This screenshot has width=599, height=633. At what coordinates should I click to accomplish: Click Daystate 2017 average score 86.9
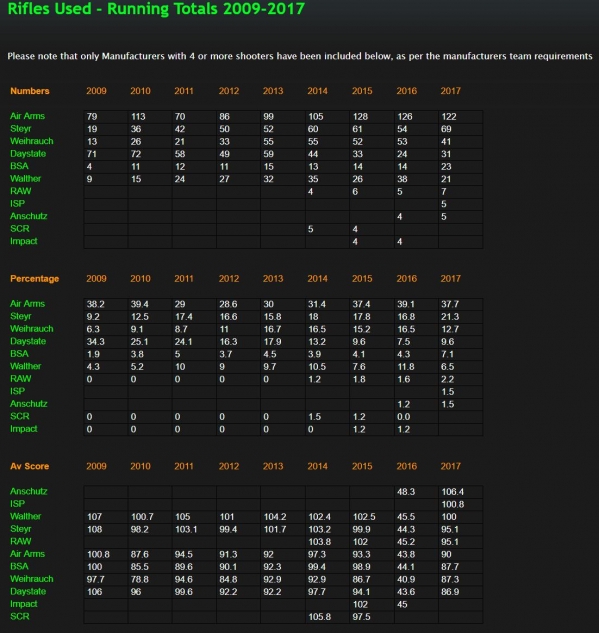click(450, 592)
